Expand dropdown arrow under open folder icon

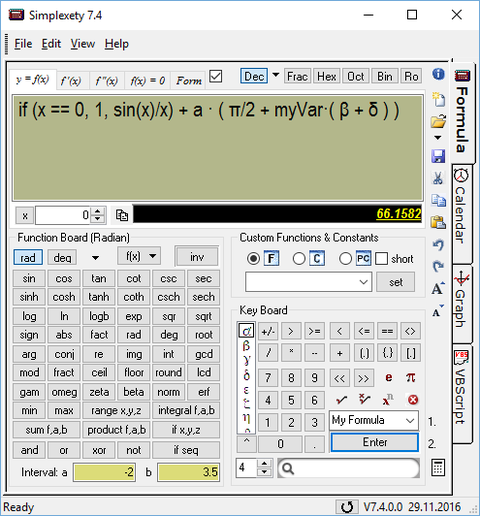coord(438,138)
